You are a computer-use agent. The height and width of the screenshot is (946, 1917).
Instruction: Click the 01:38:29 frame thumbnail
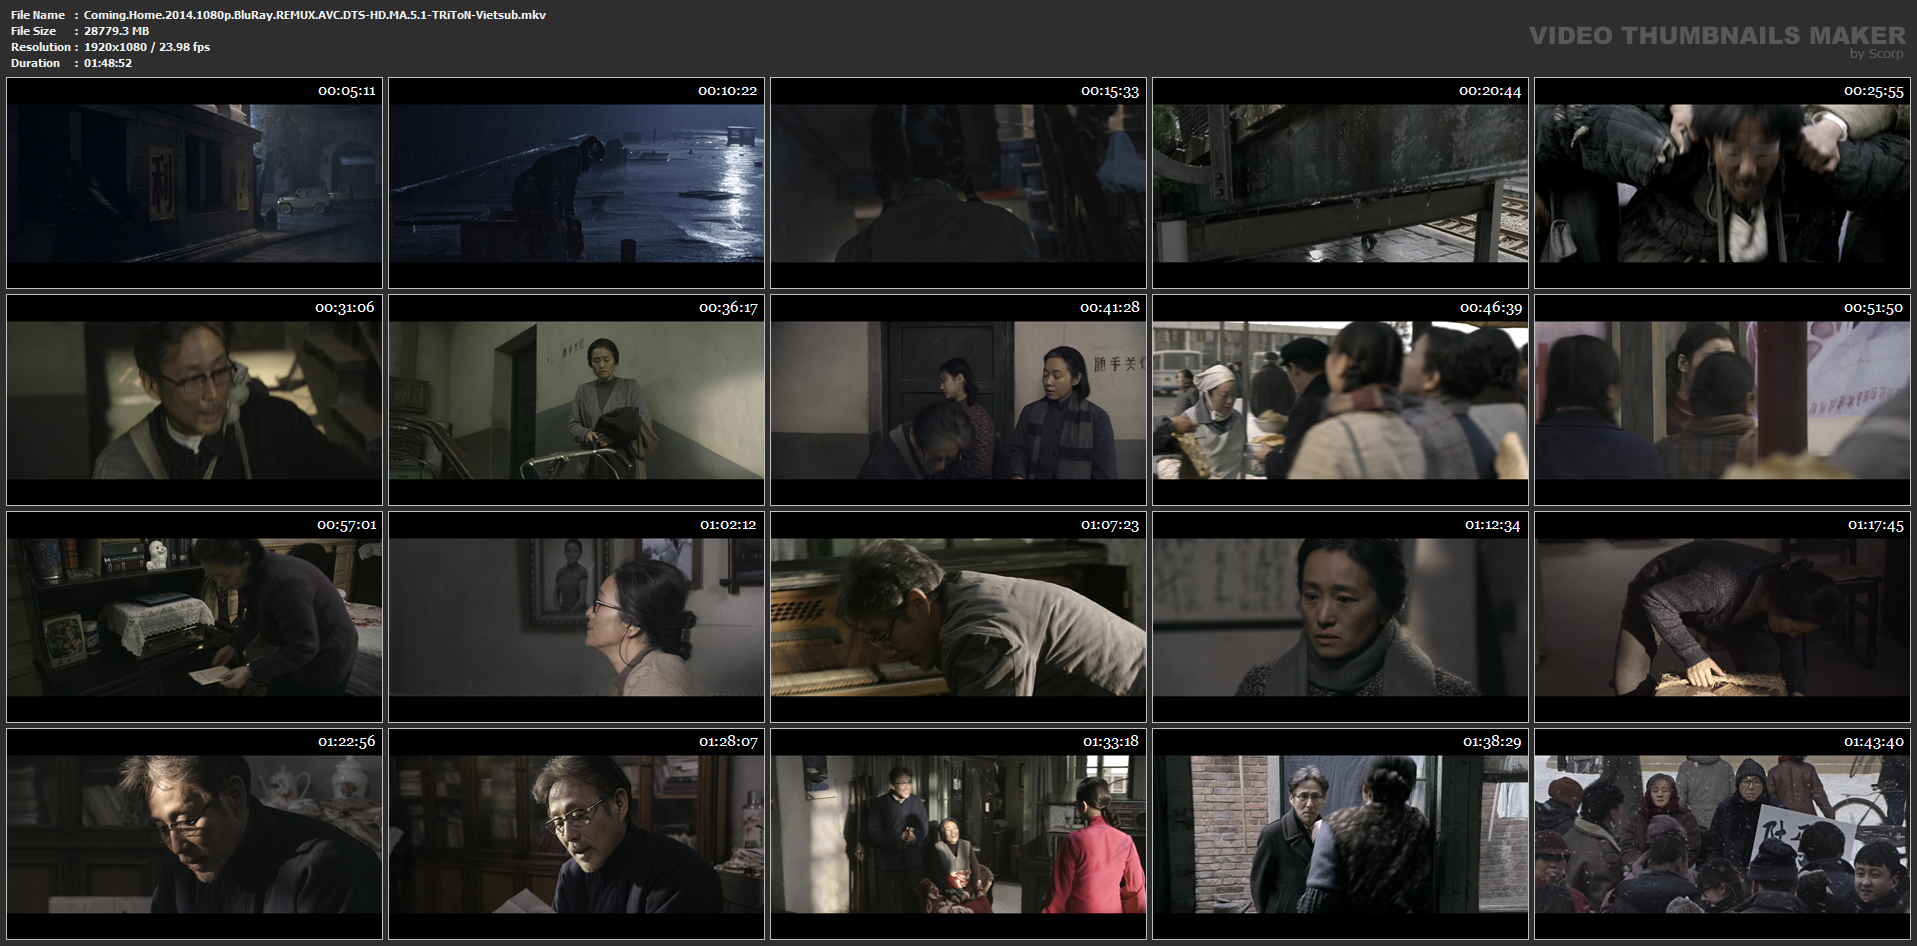click(x=1340, y=834)
